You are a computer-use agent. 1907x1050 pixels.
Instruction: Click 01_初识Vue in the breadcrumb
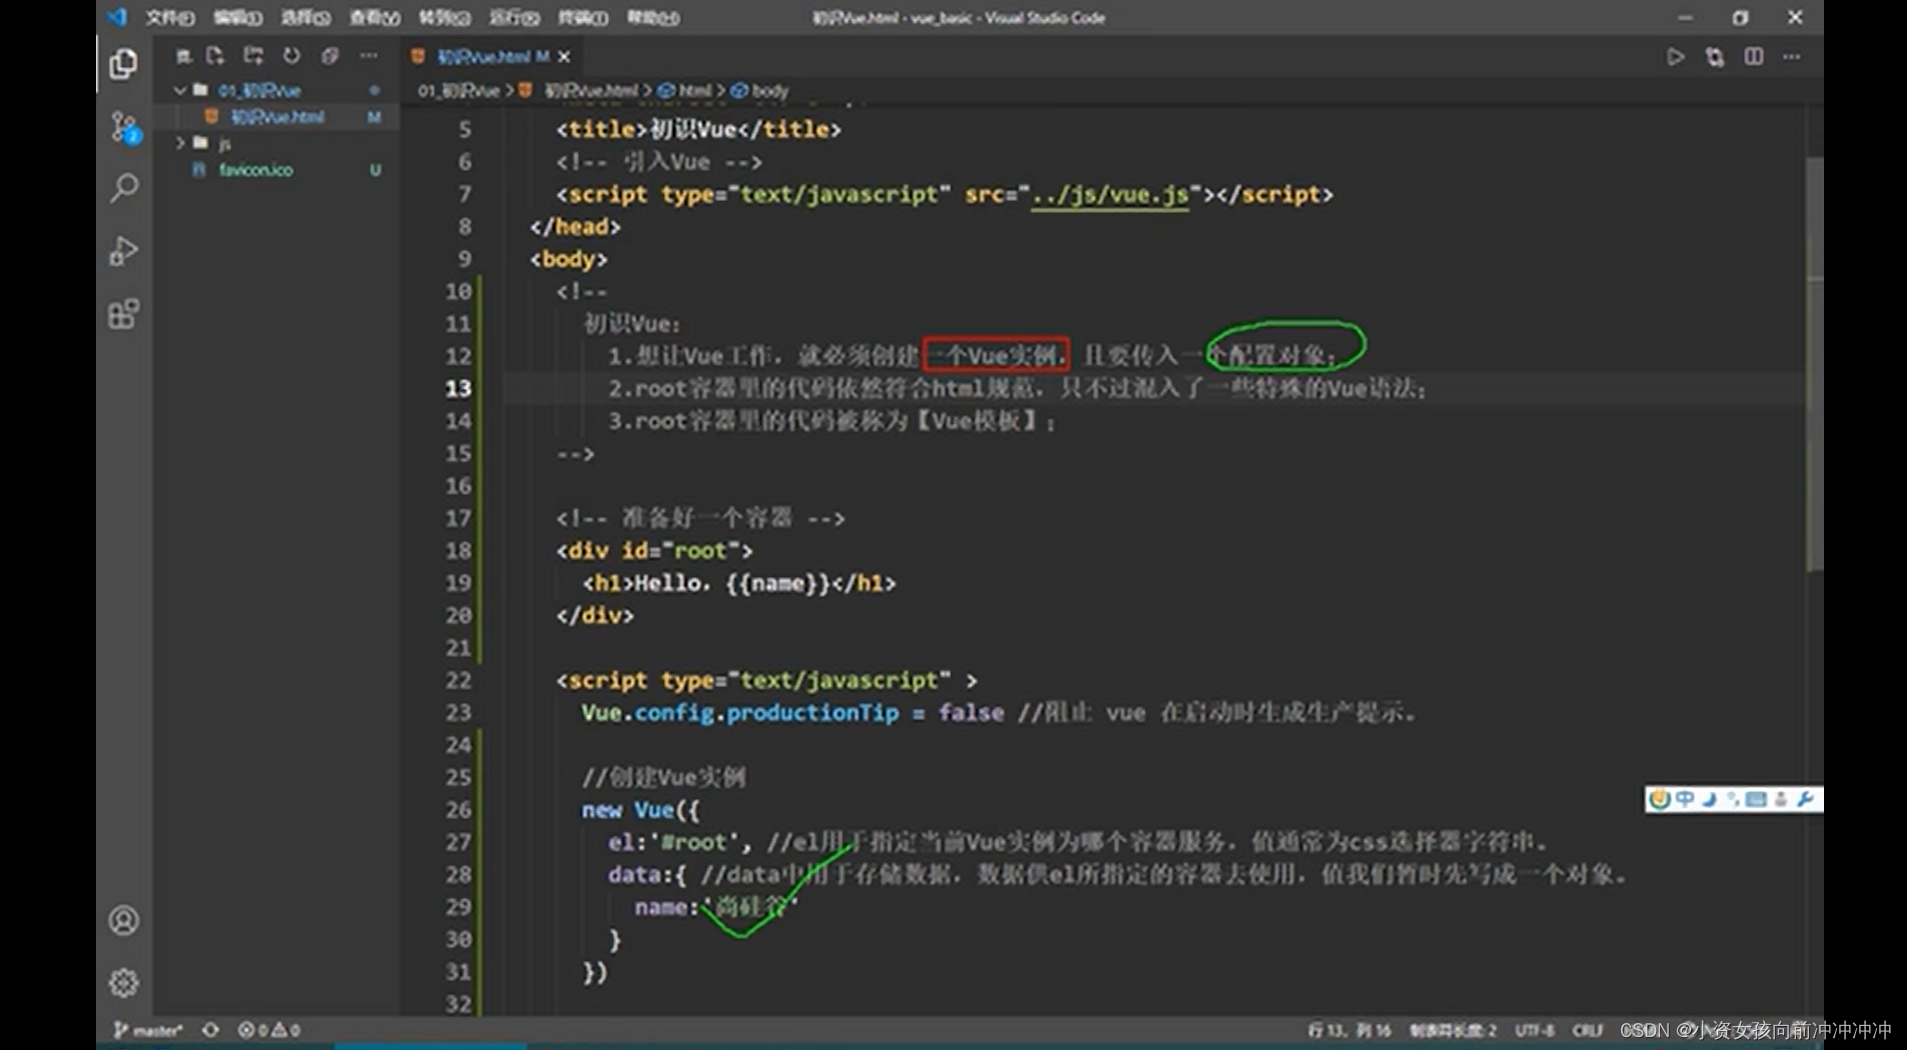[458, 90]
